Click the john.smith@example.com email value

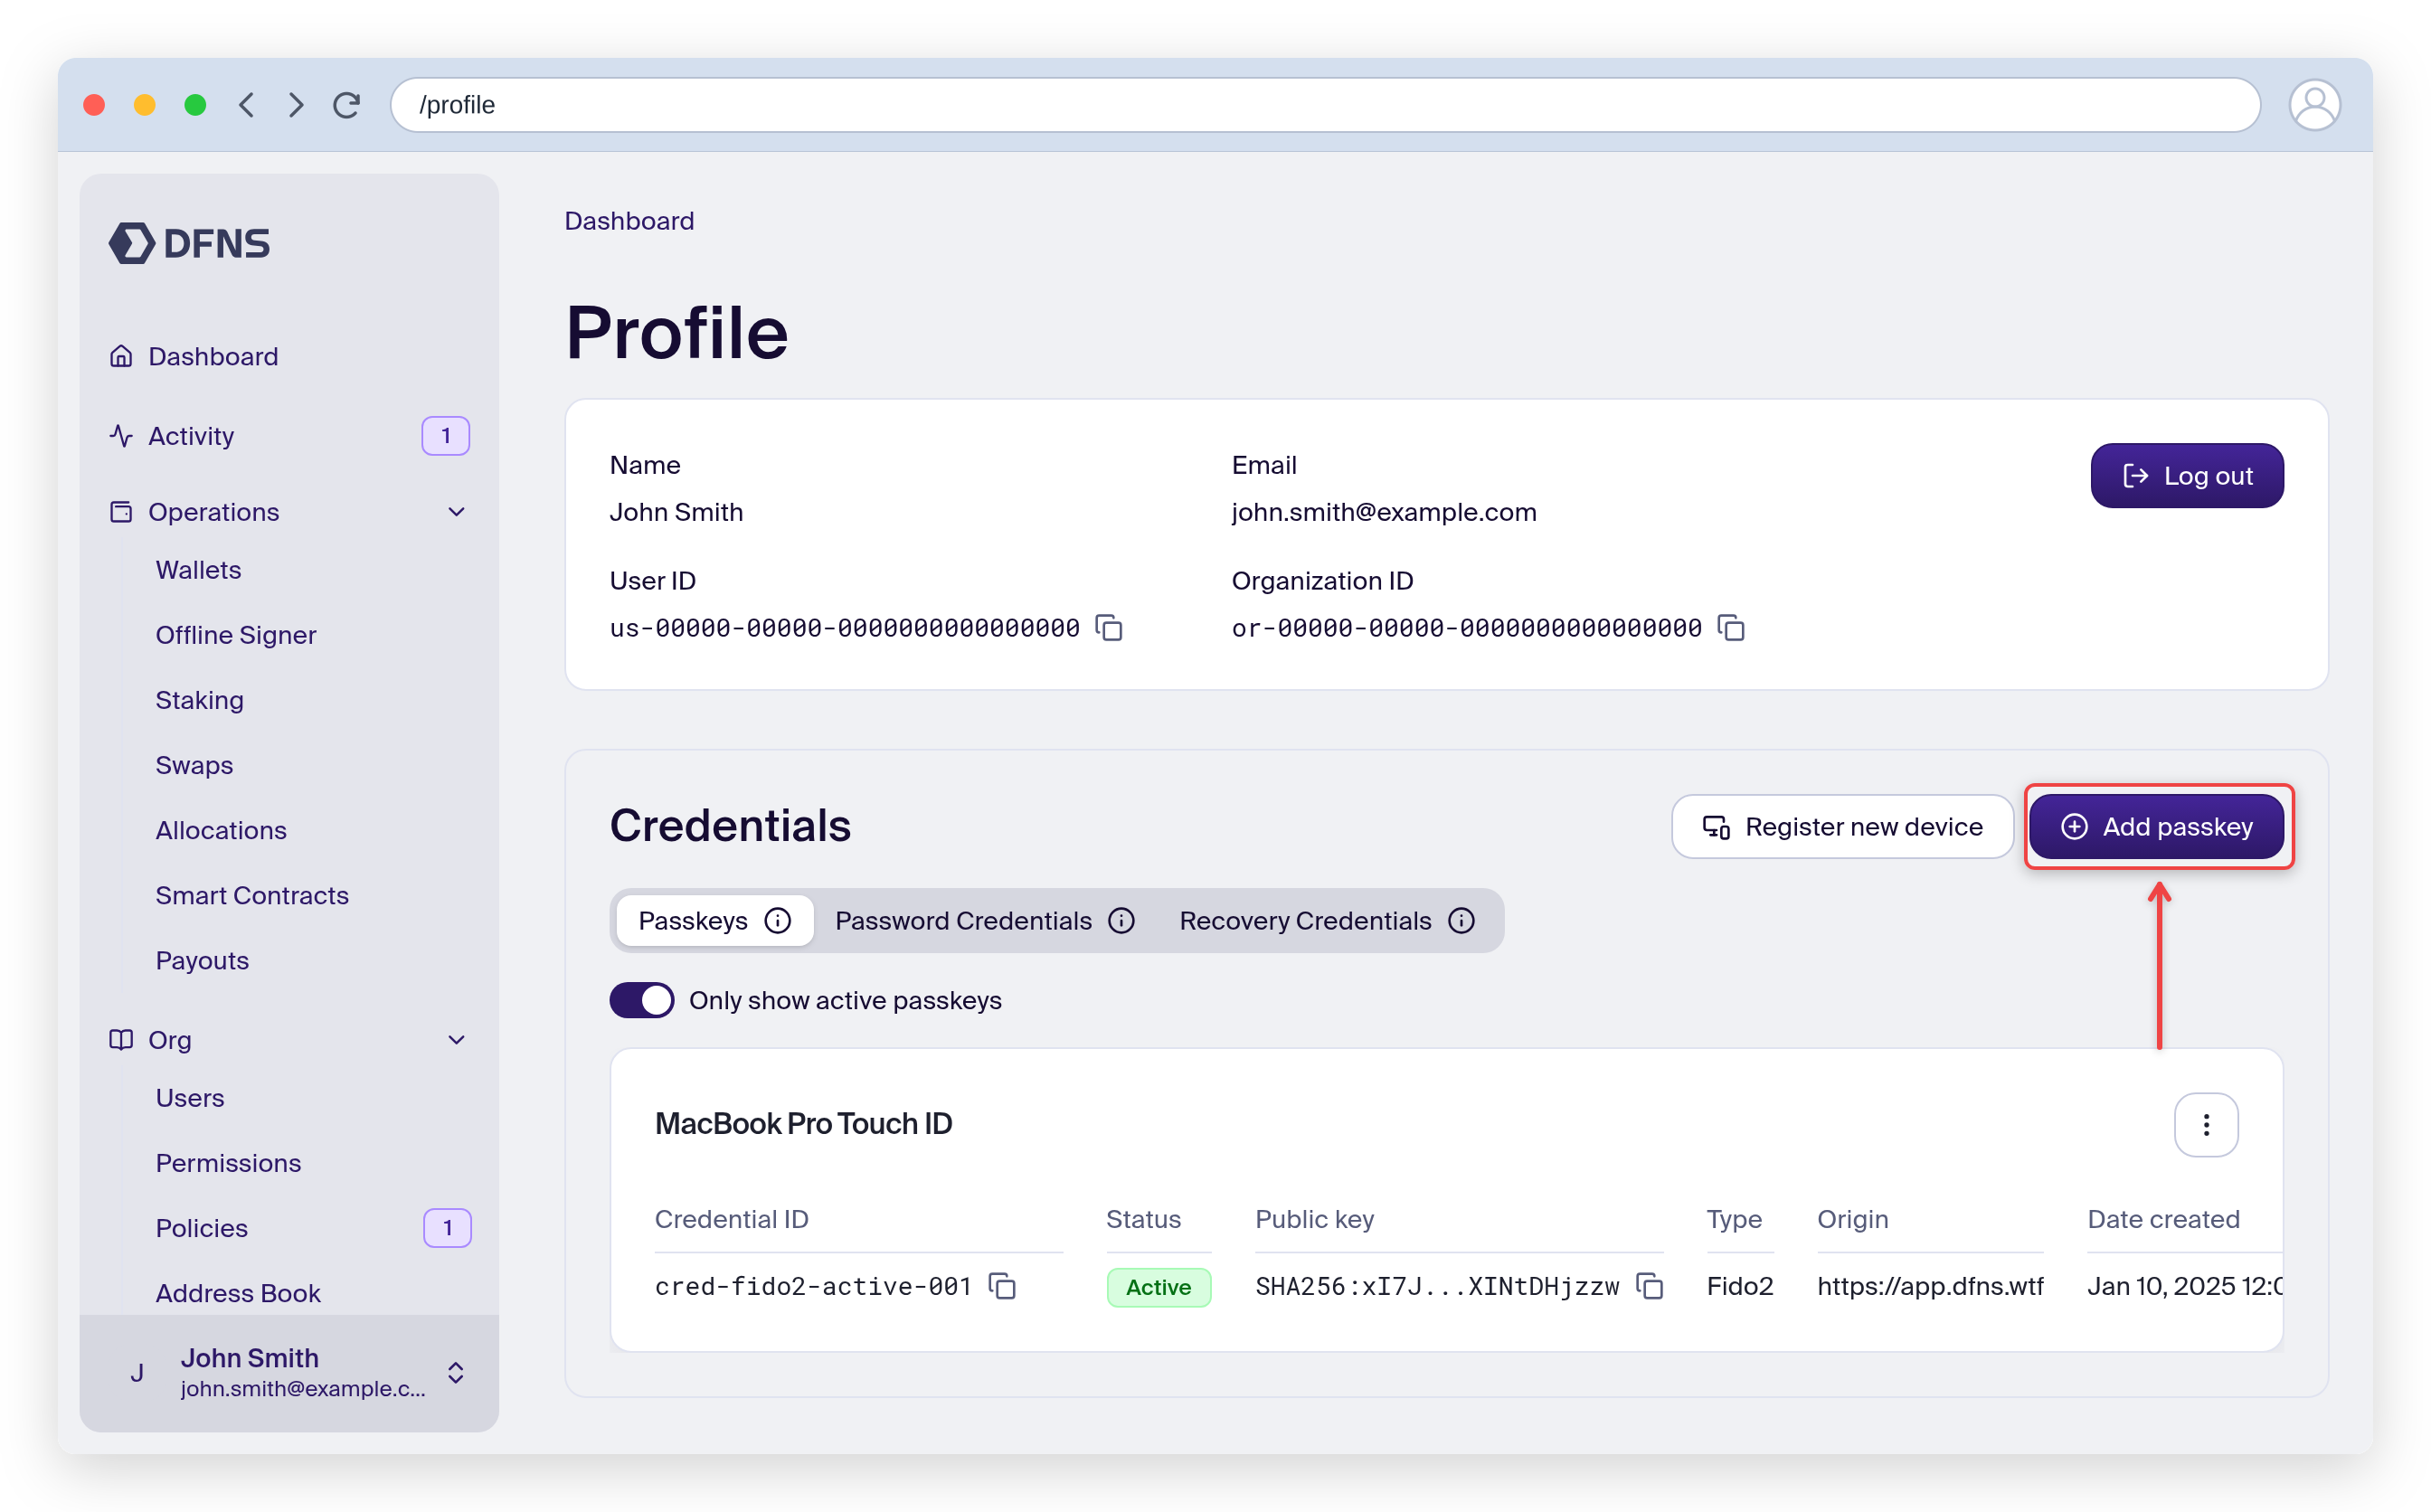coord(1384,512)
